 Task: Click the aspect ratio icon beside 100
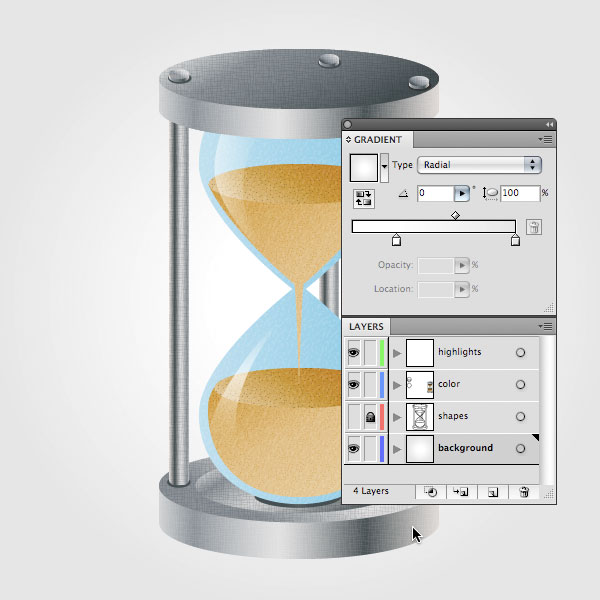pos(490,194)
